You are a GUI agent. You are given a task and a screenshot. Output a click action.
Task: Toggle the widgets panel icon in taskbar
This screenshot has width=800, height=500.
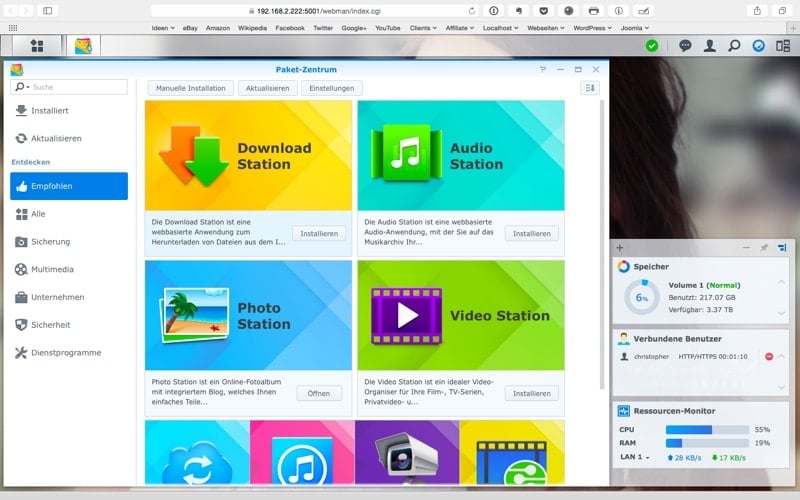pyautogui.click(x=783, y=46)
